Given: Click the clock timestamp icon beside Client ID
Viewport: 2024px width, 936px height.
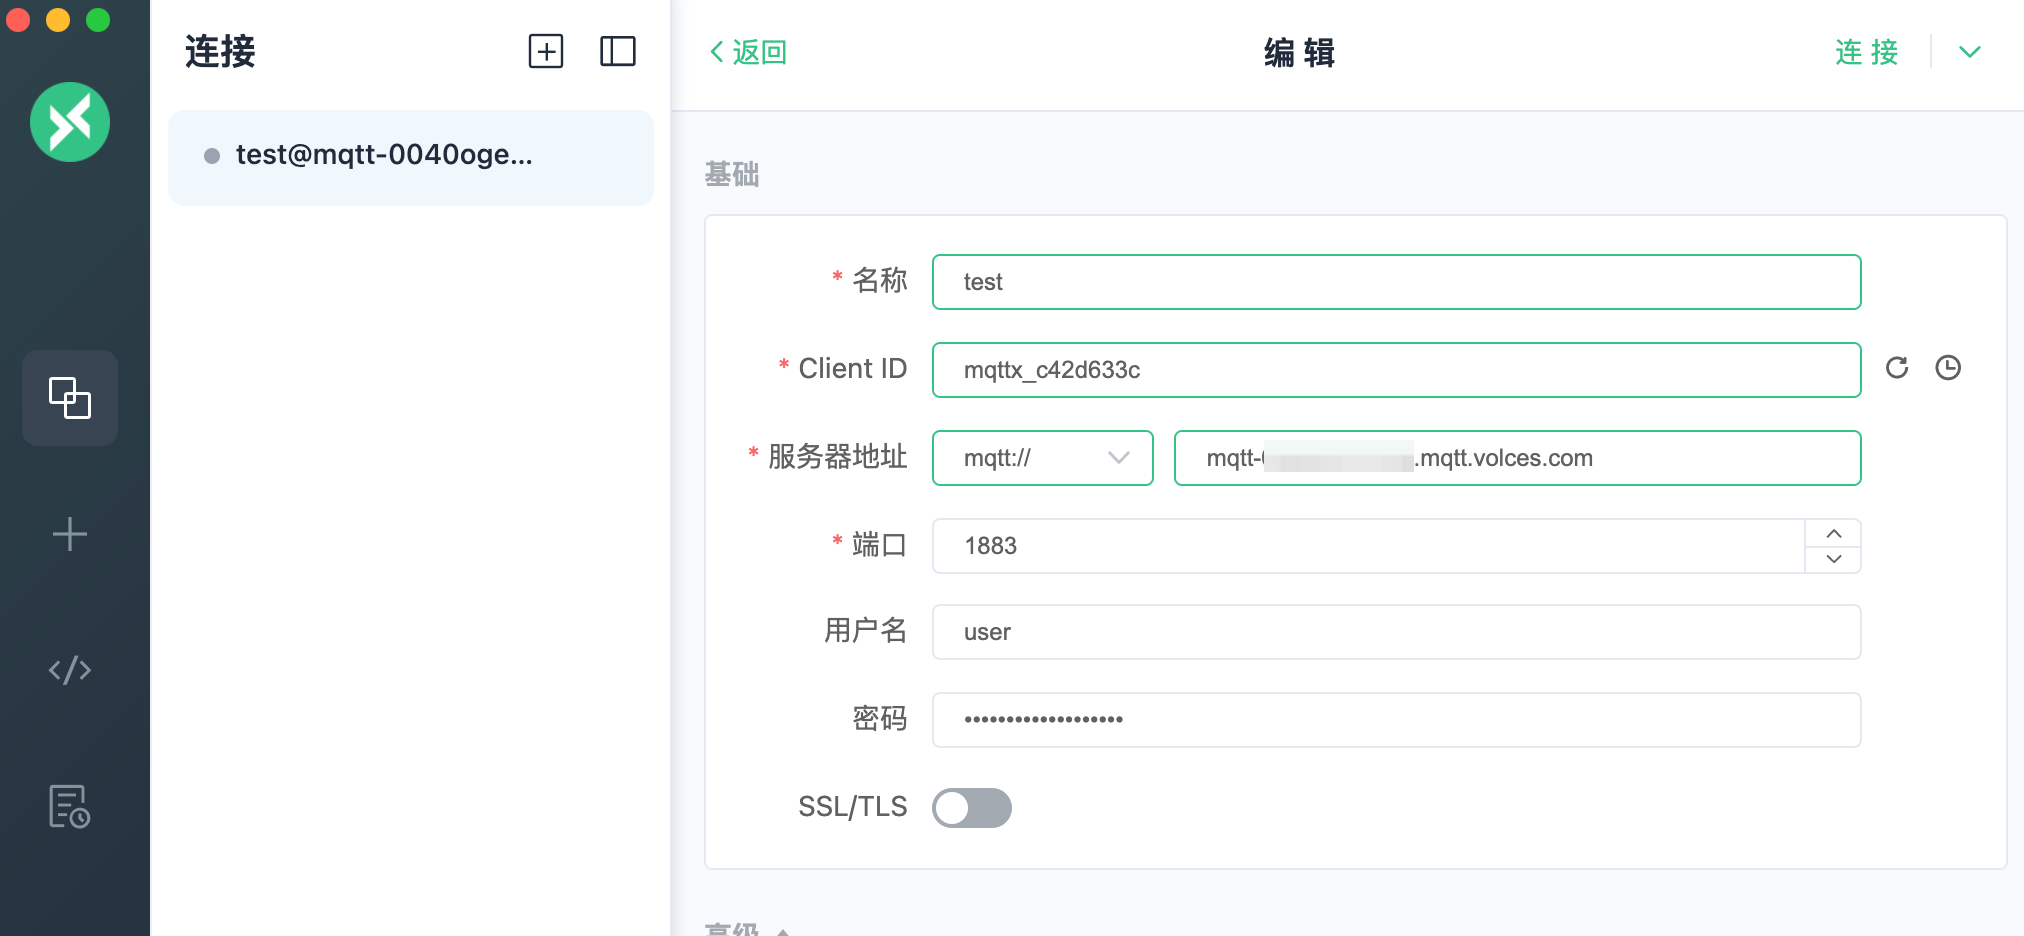Looking at the screenshot, I should click(1948, 368).
